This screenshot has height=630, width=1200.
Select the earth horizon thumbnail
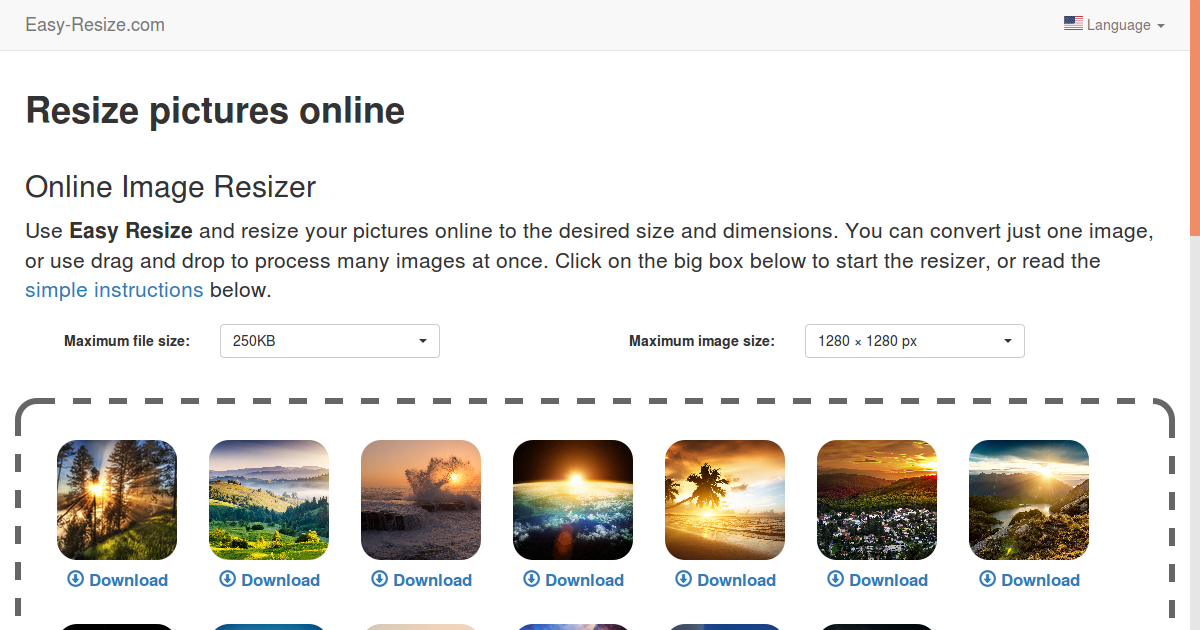click(x=572, y=499)
